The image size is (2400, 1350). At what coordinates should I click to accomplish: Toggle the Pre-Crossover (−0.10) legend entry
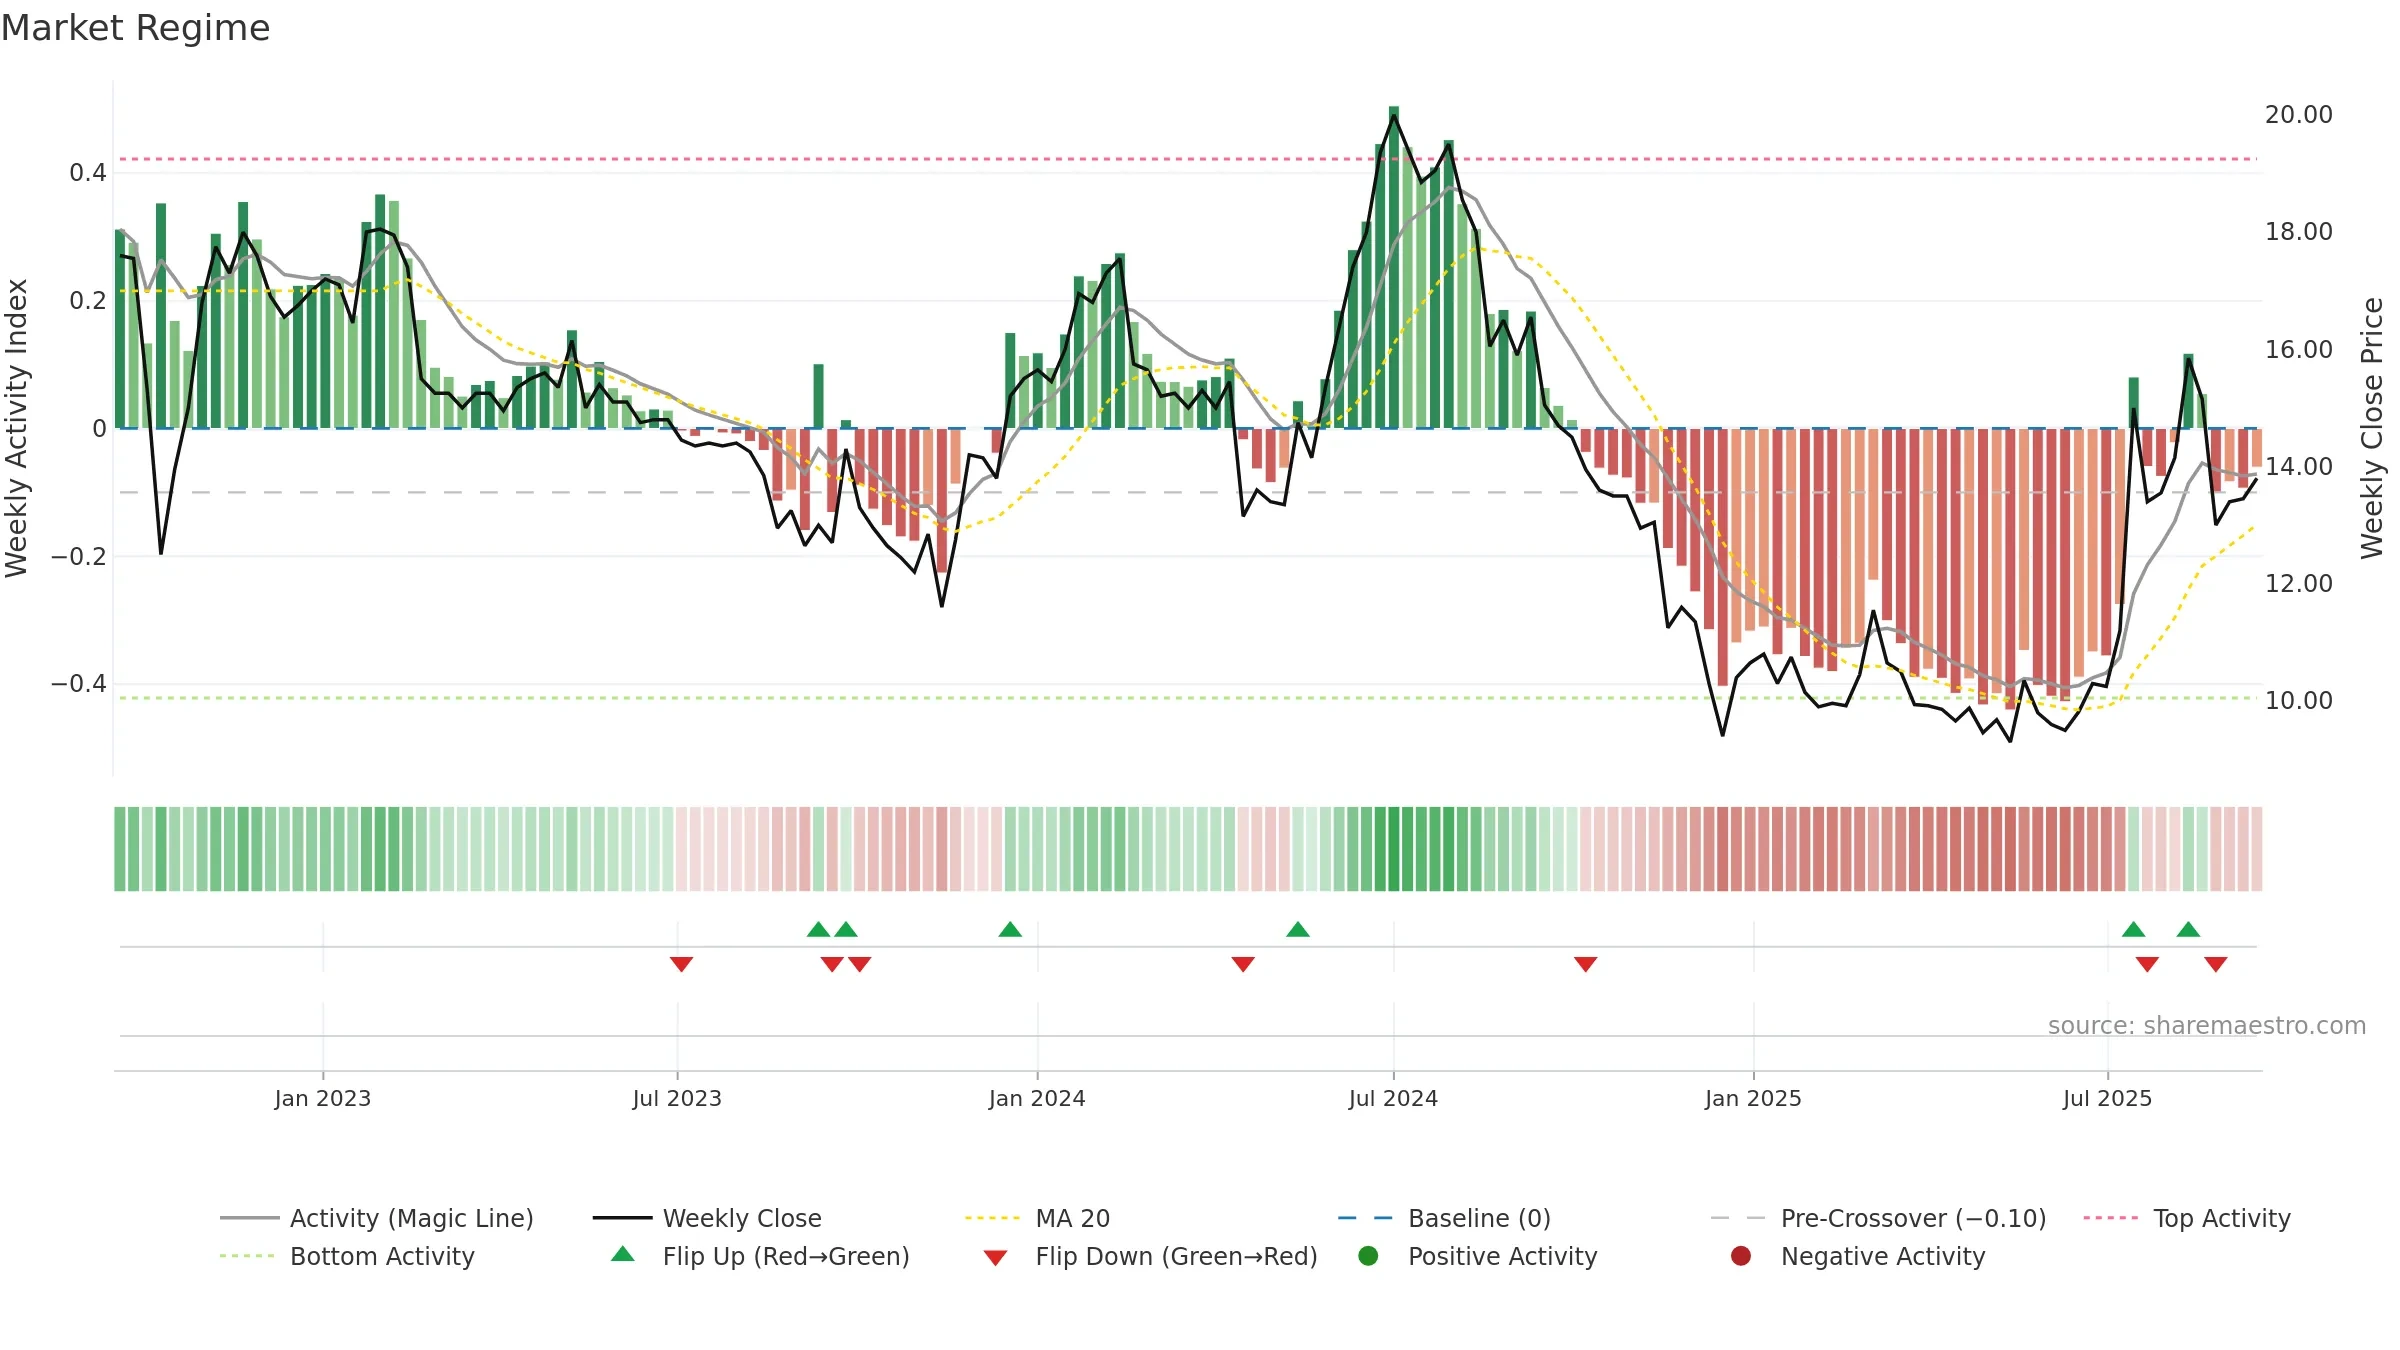tap(1878, 1218)
